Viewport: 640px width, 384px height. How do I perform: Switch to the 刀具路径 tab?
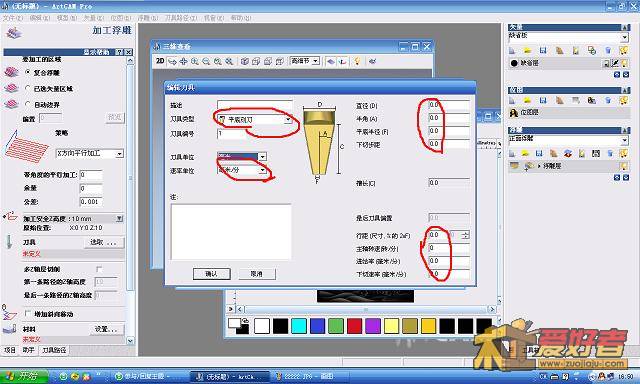(x=54, y=350)
